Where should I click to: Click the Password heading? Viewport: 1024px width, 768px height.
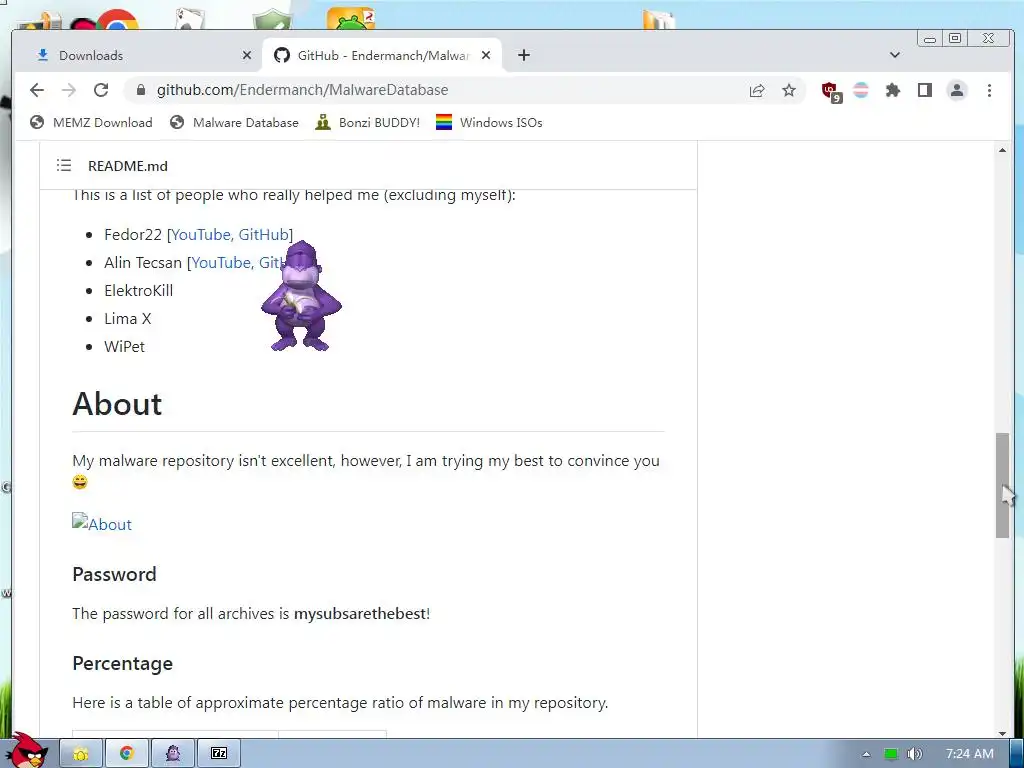(x=114, y=574)
